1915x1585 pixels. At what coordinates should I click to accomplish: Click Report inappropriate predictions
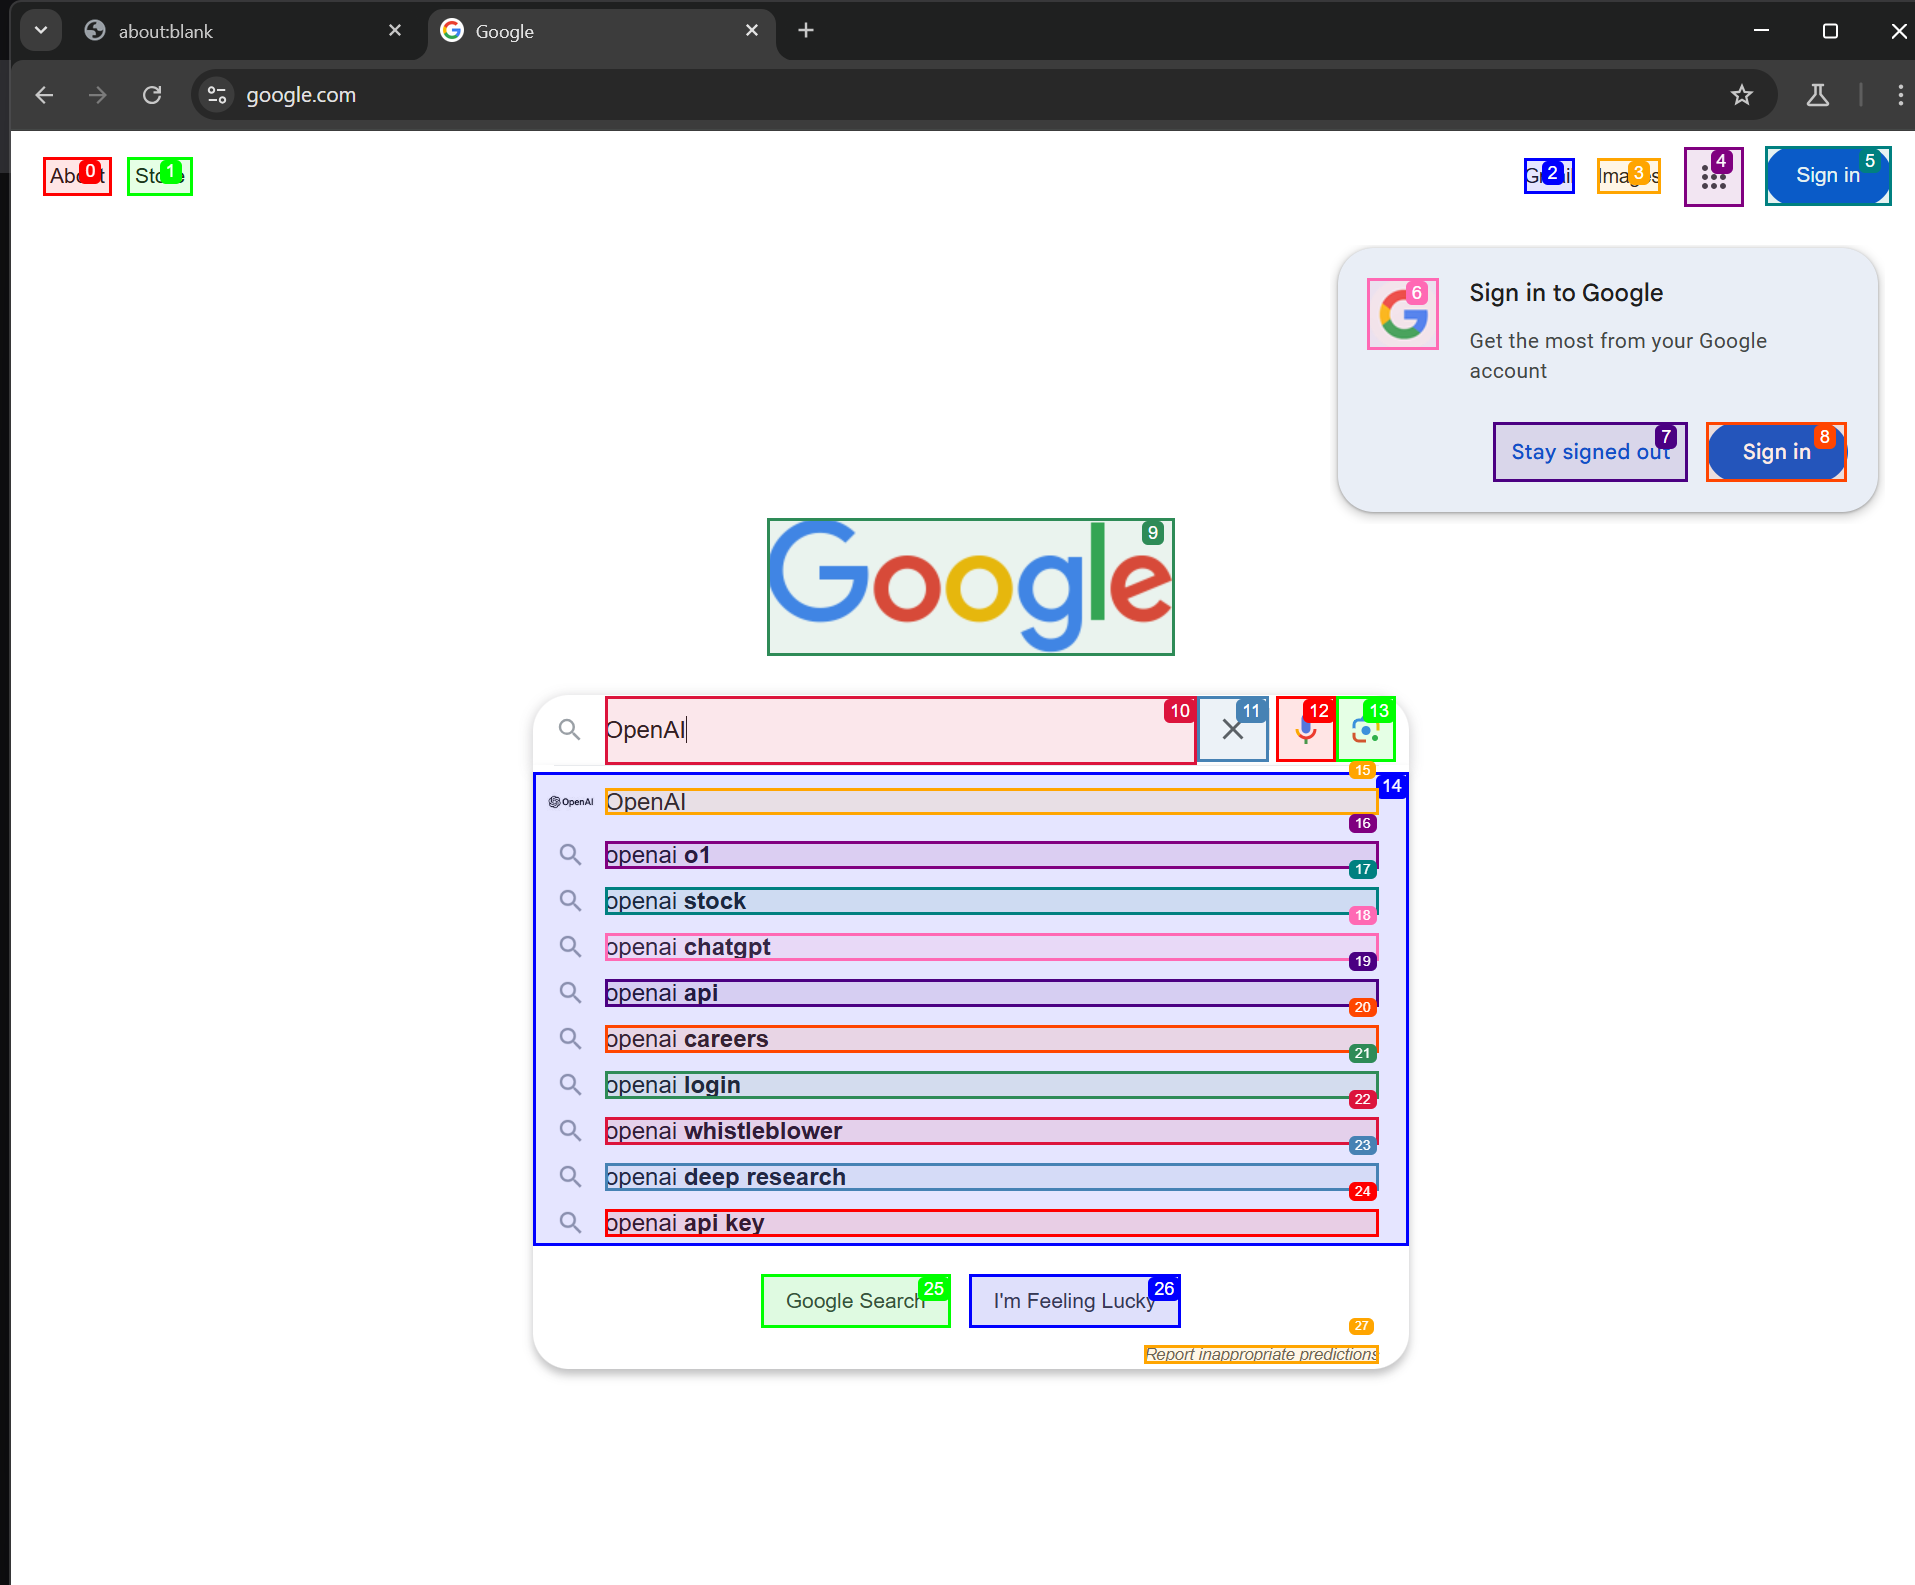click(1262, 1354)
